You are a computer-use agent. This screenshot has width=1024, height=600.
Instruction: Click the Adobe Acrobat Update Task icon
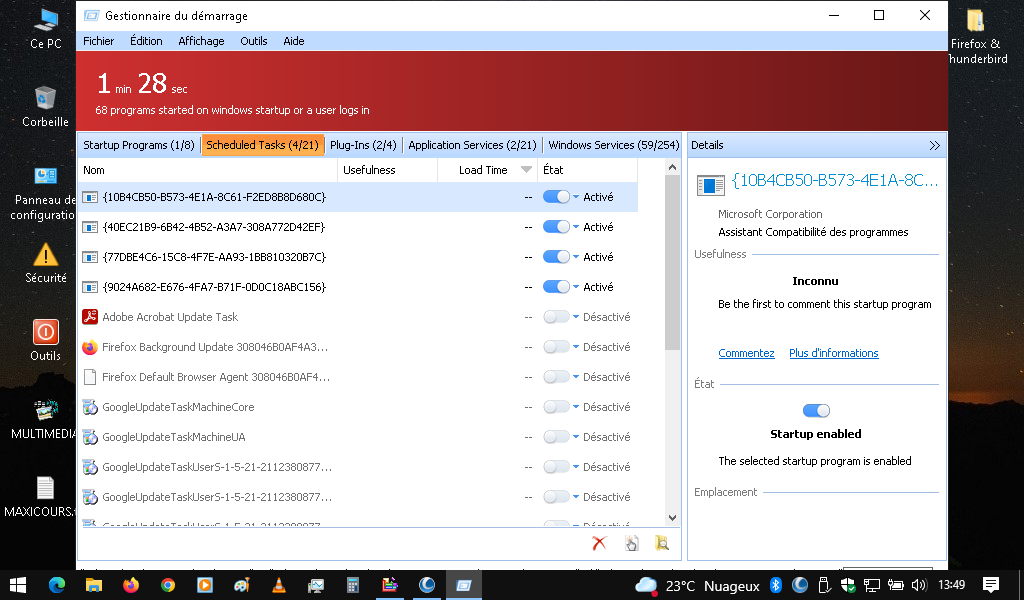(90, 317)
